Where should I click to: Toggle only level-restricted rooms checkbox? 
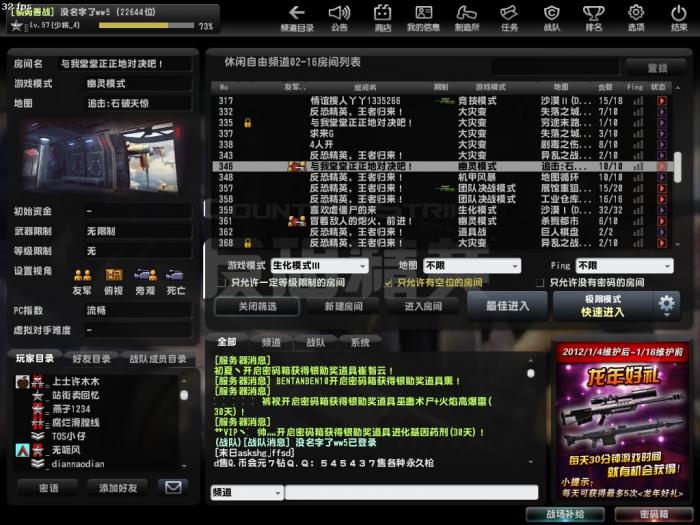(x=221, y=283)
